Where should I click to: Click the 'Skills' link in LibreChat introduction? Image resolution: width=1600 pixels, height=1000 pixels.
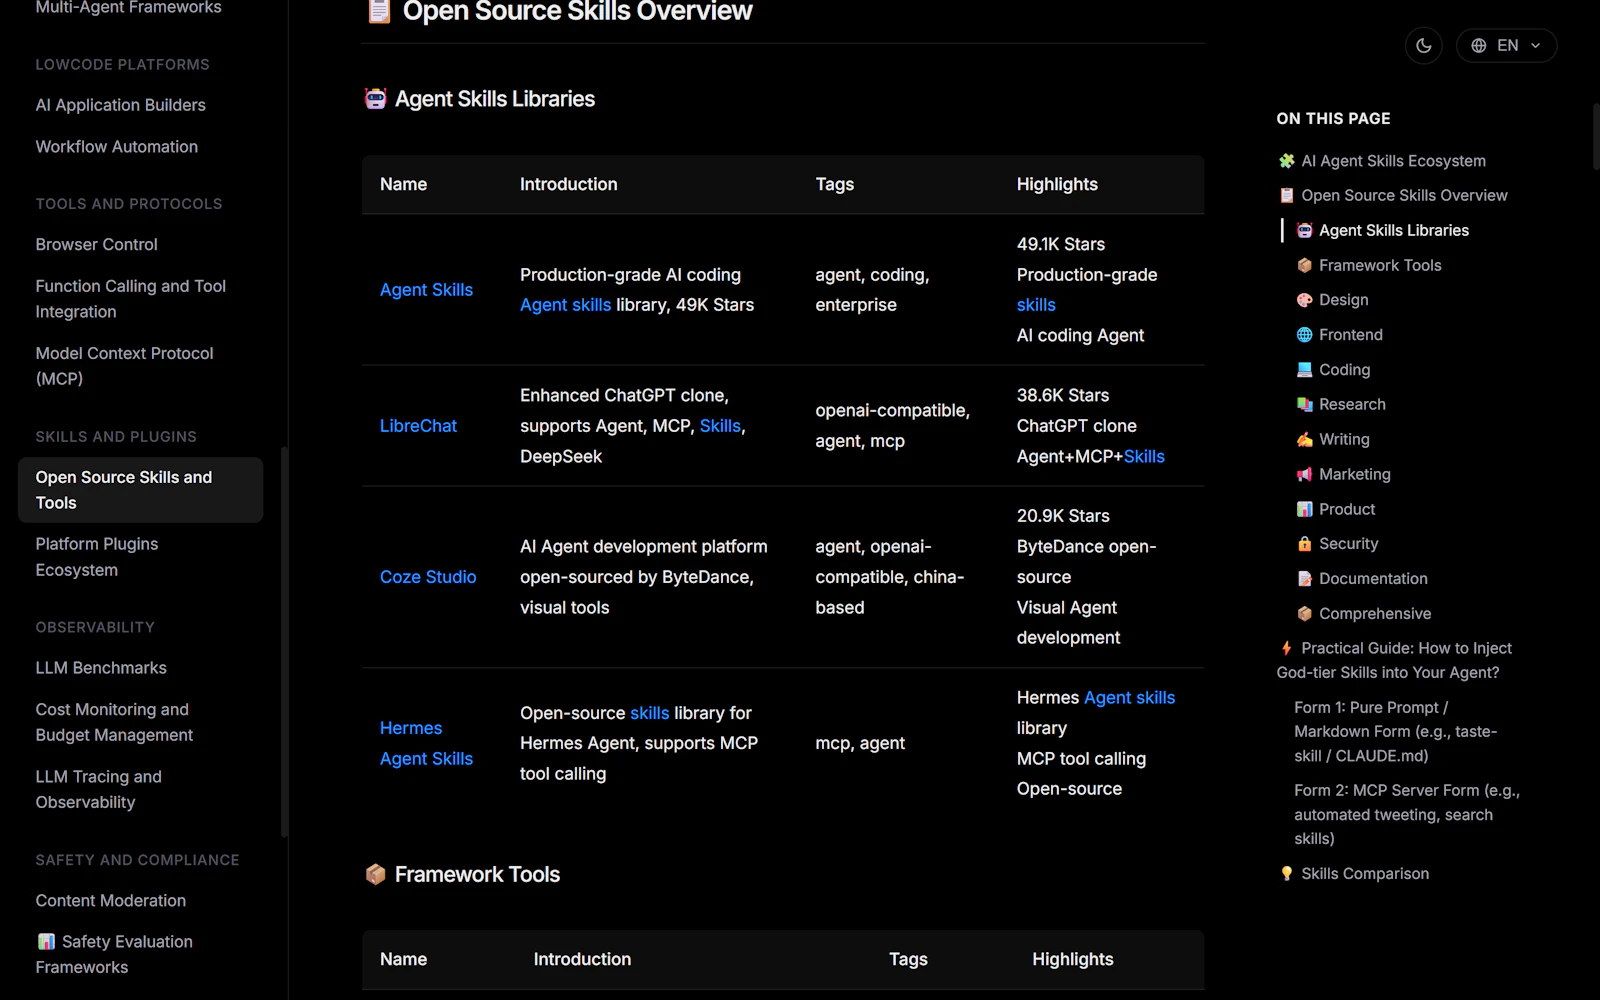pyautogui.click(x=720, y=426)
